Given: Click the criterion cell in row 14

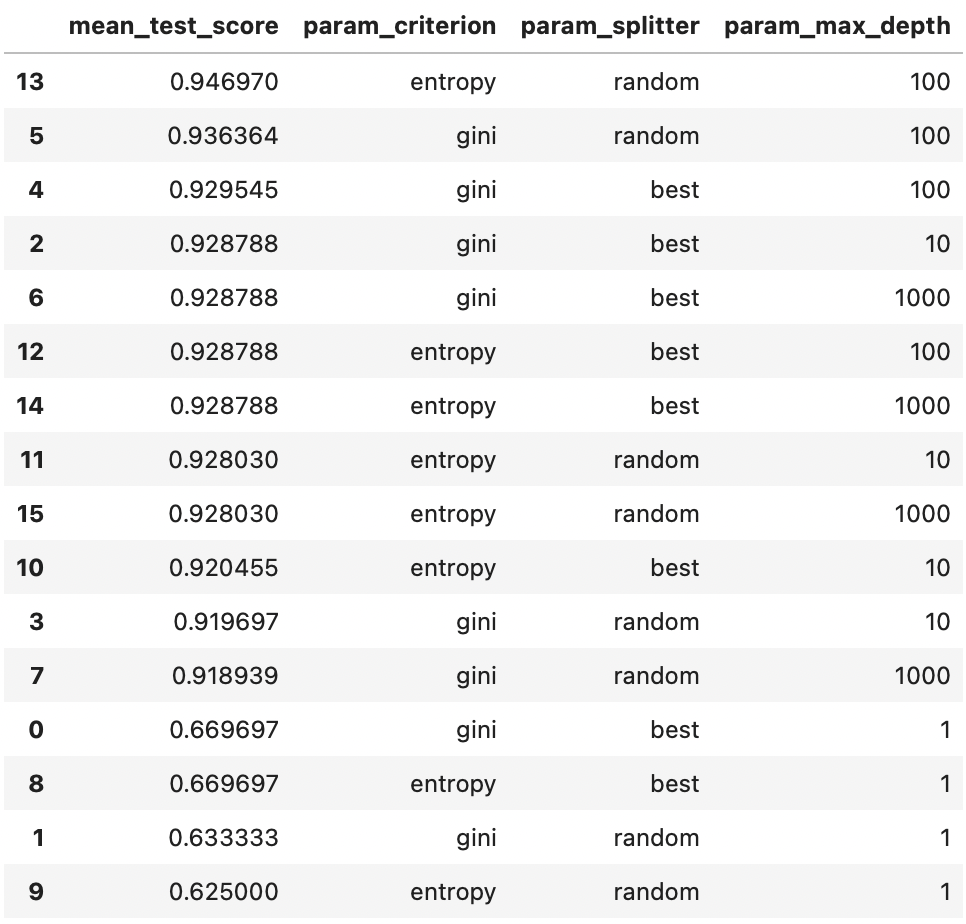Looking at the screenshot, I should [452, 405].
